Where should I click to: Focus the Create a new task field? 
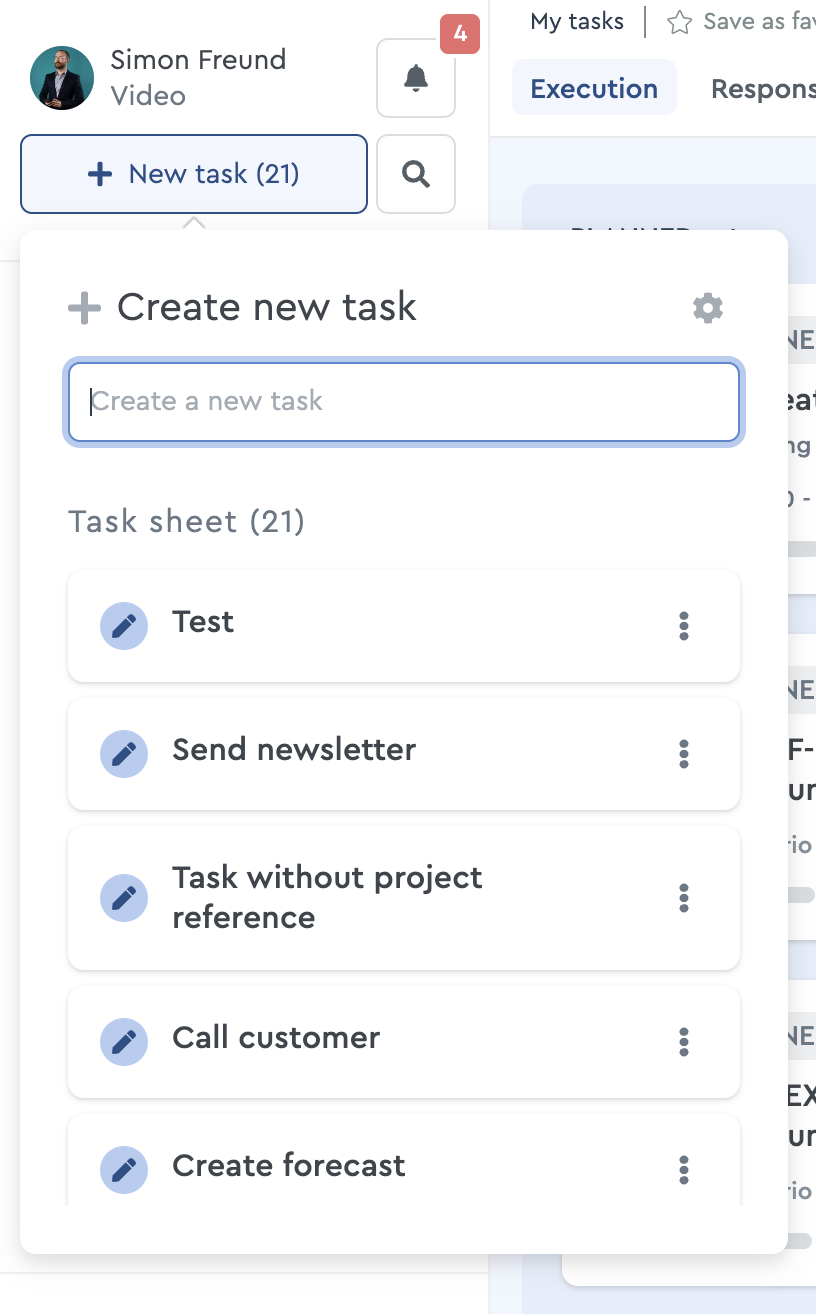coord(404,402)
